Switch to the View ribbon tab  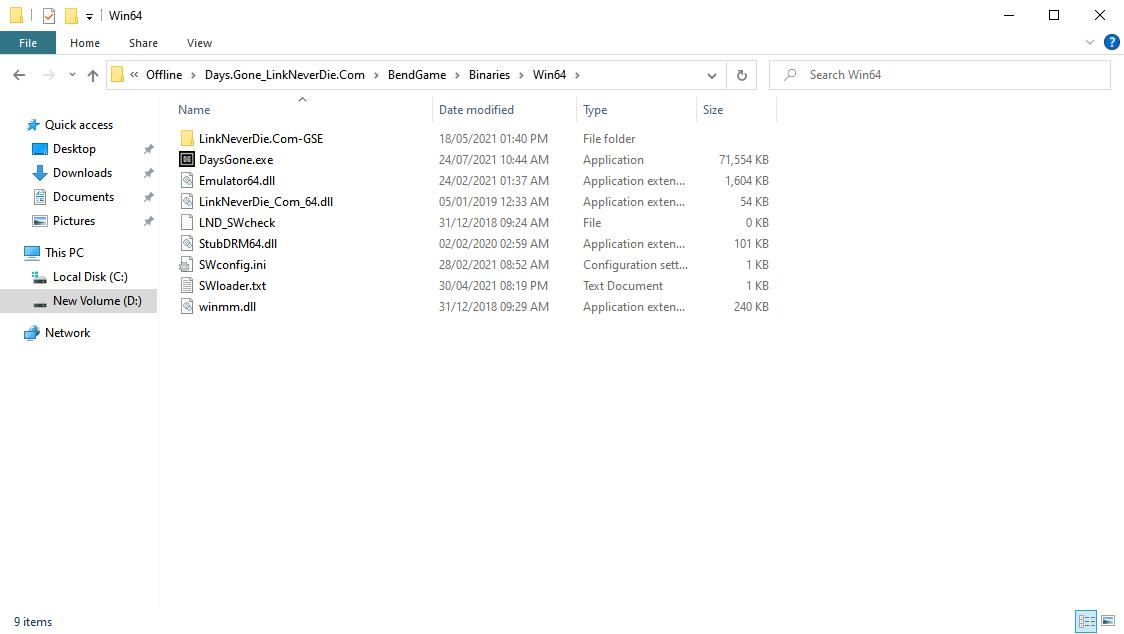[x=199, y=43]
